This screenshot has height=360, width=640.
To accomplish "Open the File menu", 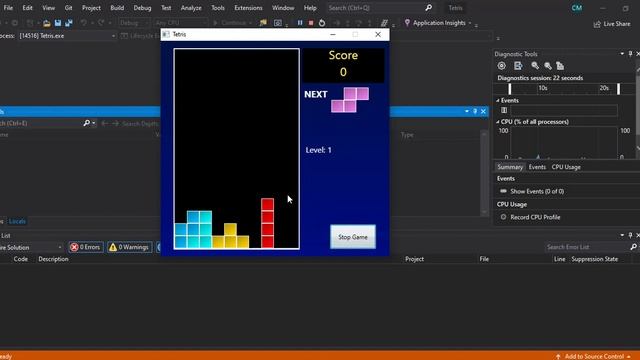I will 8,8.
